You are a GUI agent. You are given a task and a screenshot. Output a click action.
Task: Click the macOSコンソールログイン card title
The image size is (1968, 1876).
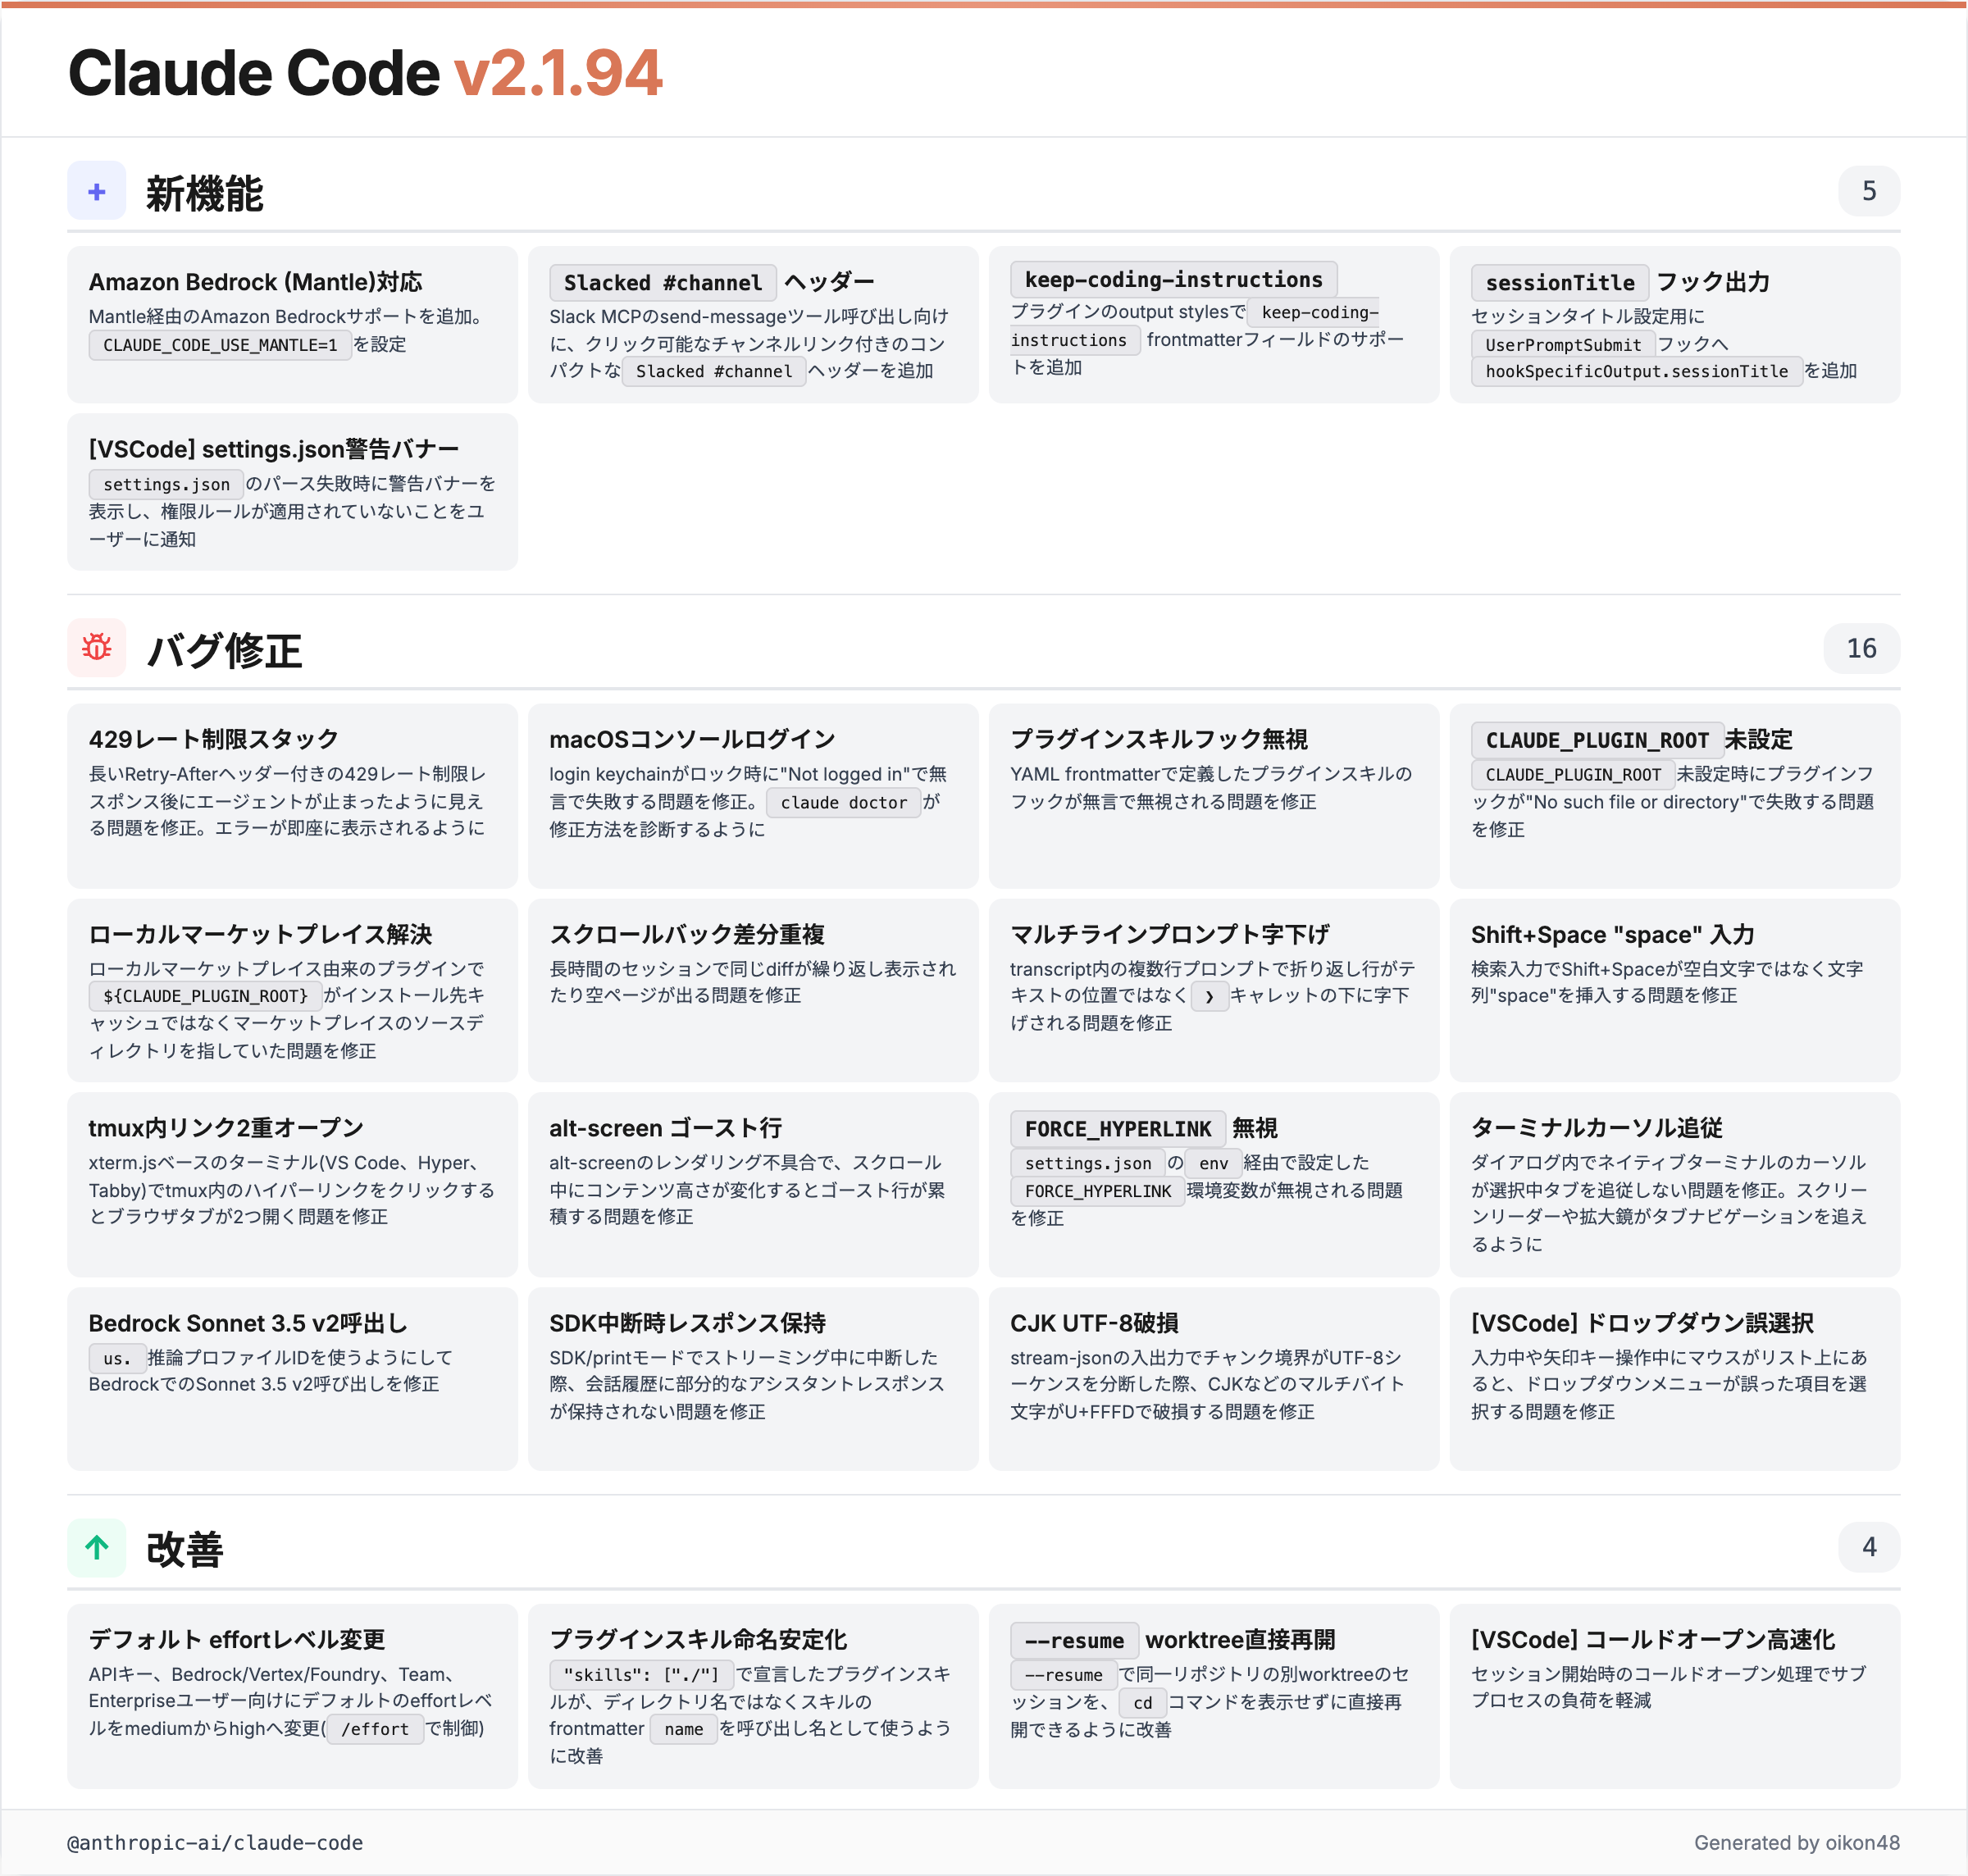coord(692,739)
